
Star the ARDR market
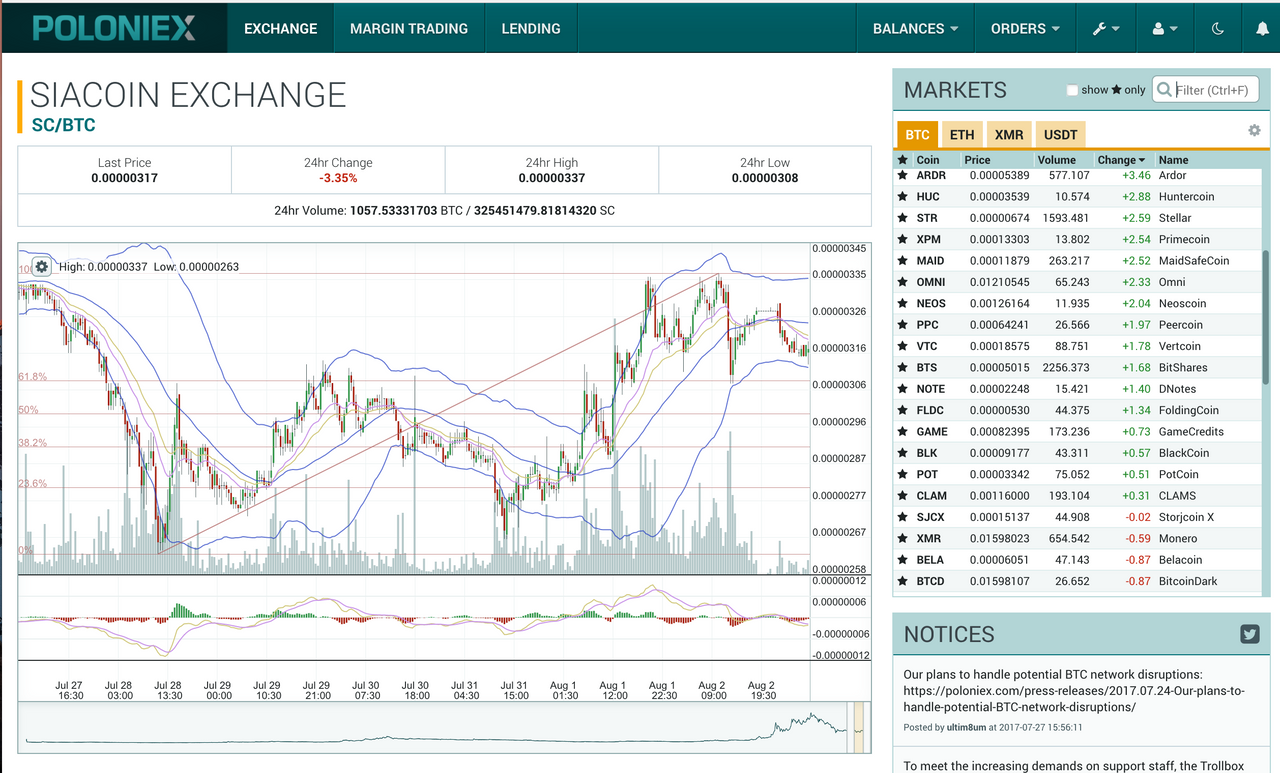pos(903,176)
